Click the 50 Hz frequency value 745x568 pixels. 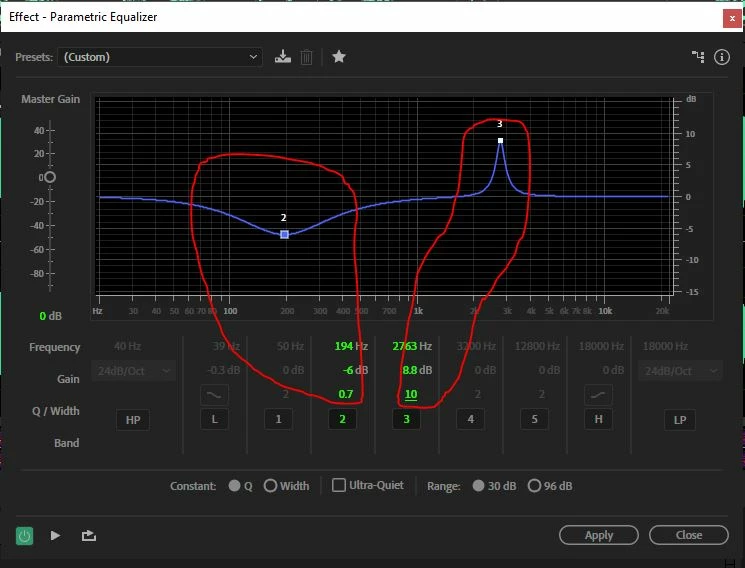pyautogui.click(x=290, y=346)
